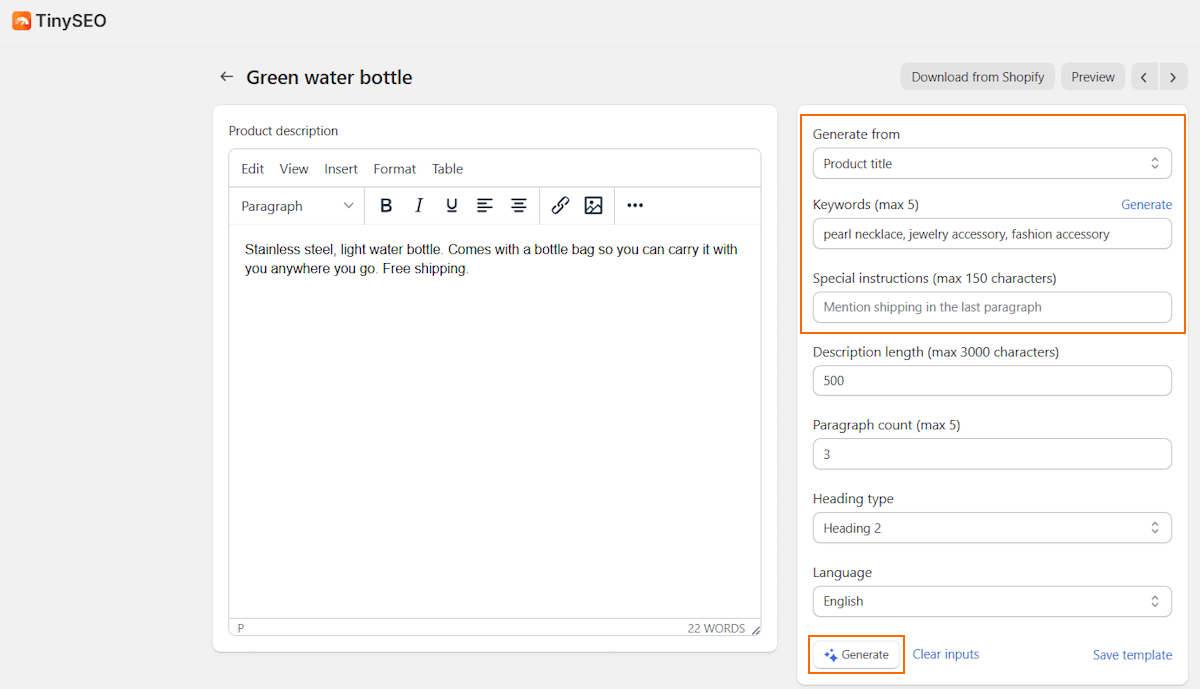Open the Insert menu
Screen dimensions: 1200x689
point(341,169)
